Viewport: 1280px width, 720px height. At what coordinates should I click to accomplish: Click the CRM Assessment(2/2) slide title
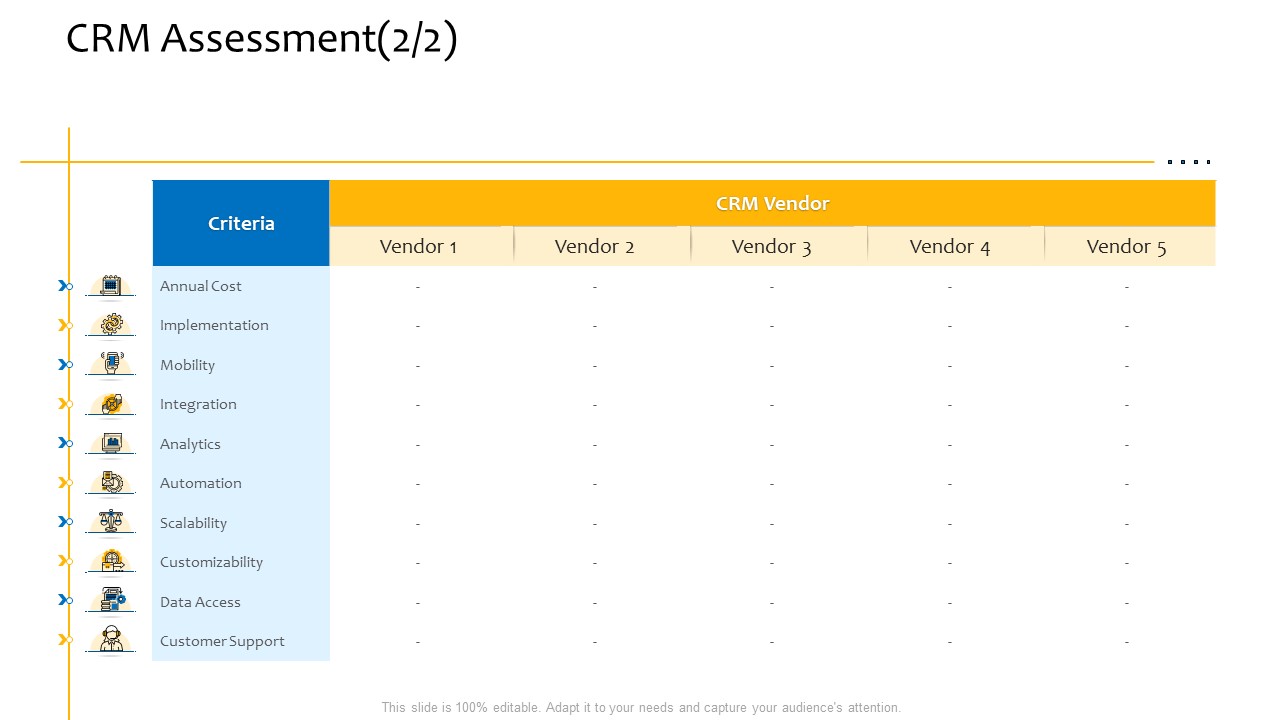pyautogui.click(x=262, y=39)
